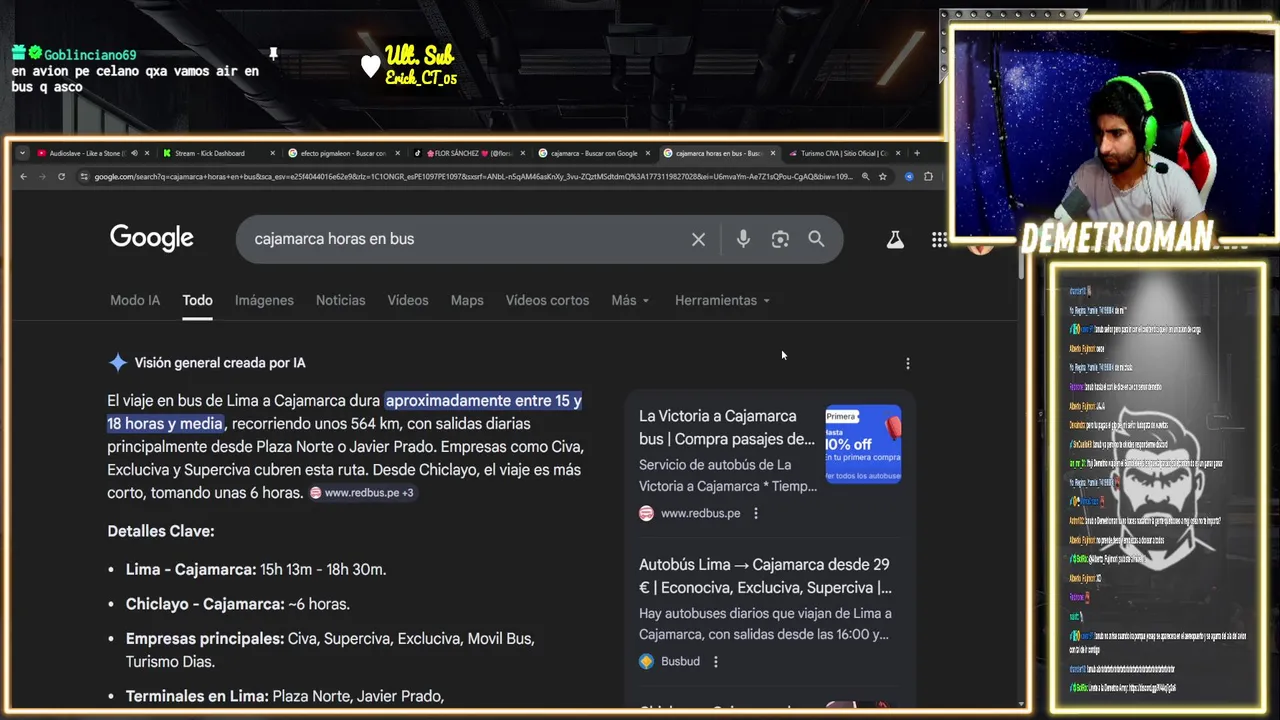This screenshot has height=720, width=1280.
Task: Click 'Empresas principales:' bullet text
Action: pyautogui.click(x=205, y=638)
